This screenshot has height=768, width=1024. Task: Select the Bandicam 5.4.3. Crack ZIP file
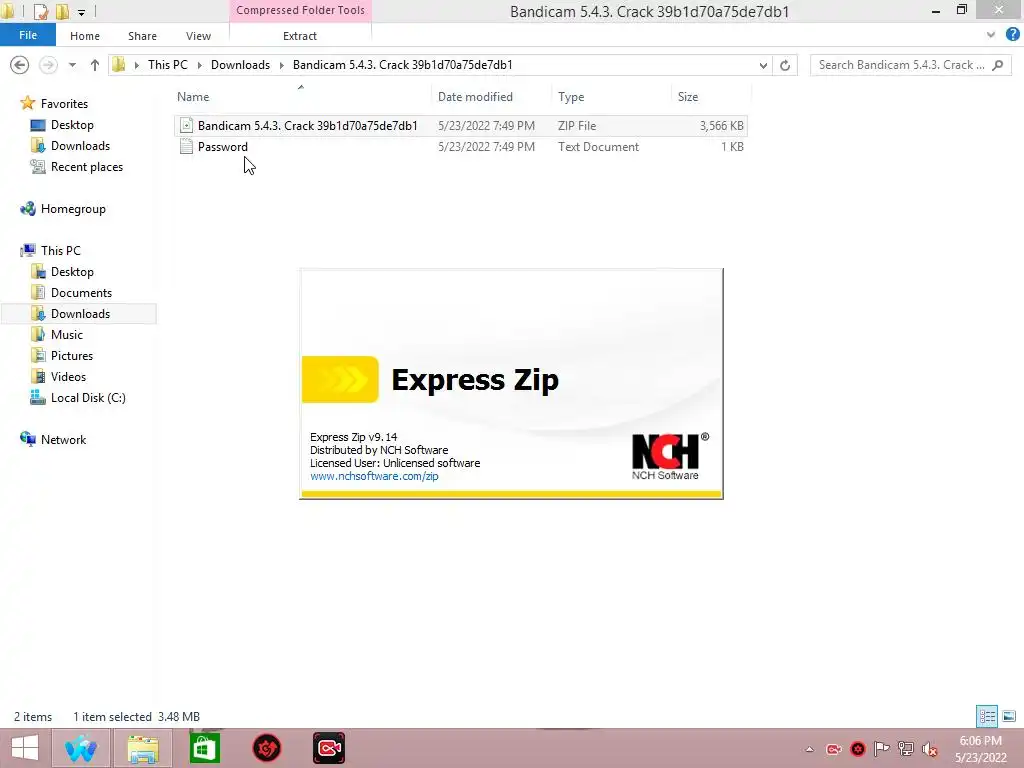coord(460,125)
